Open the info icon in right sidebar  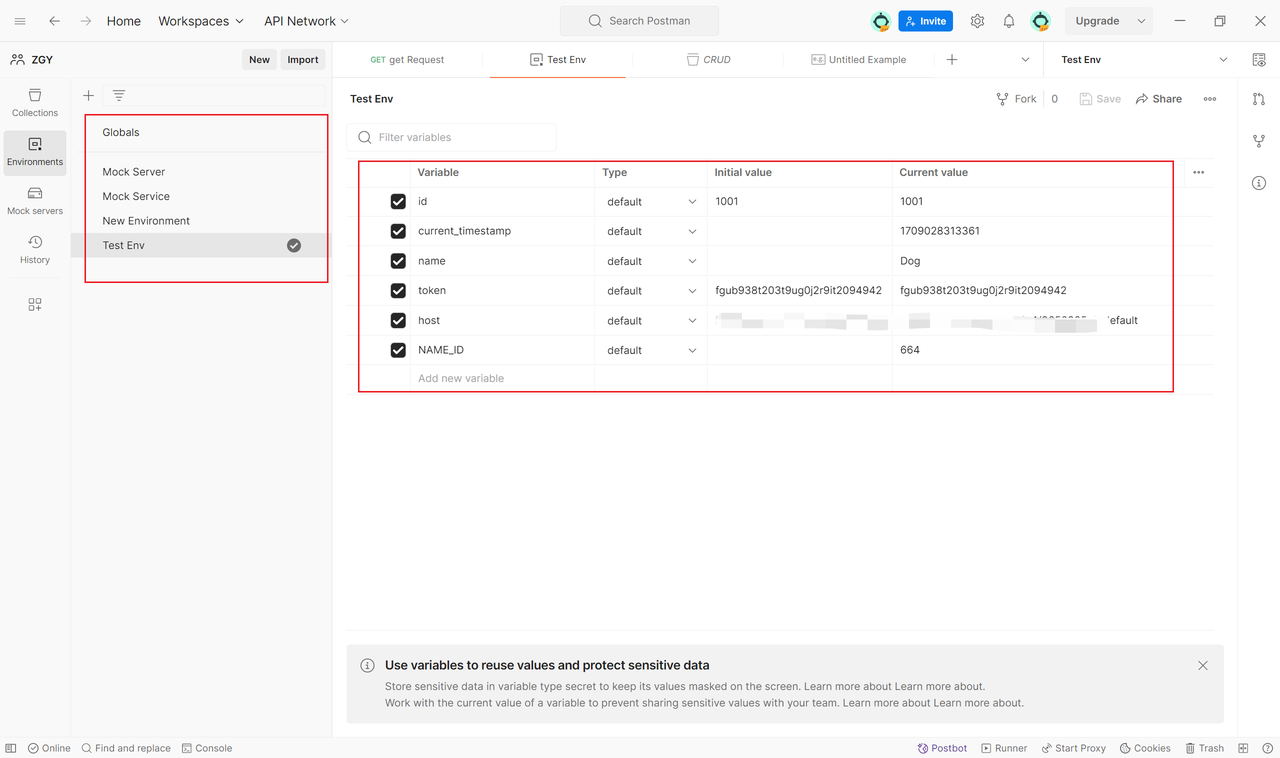1259,183
